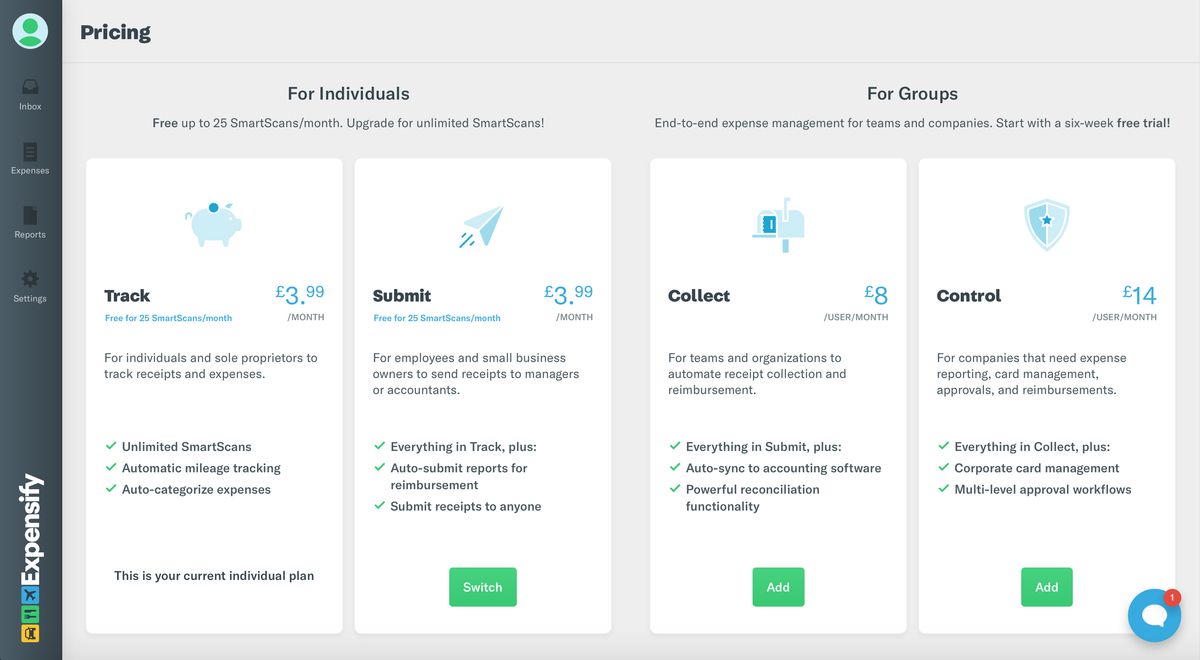The width and height of the screenshot is (1200, 660).
Task: Click Switch on the Submit plan
Action: tap(482, 587)
